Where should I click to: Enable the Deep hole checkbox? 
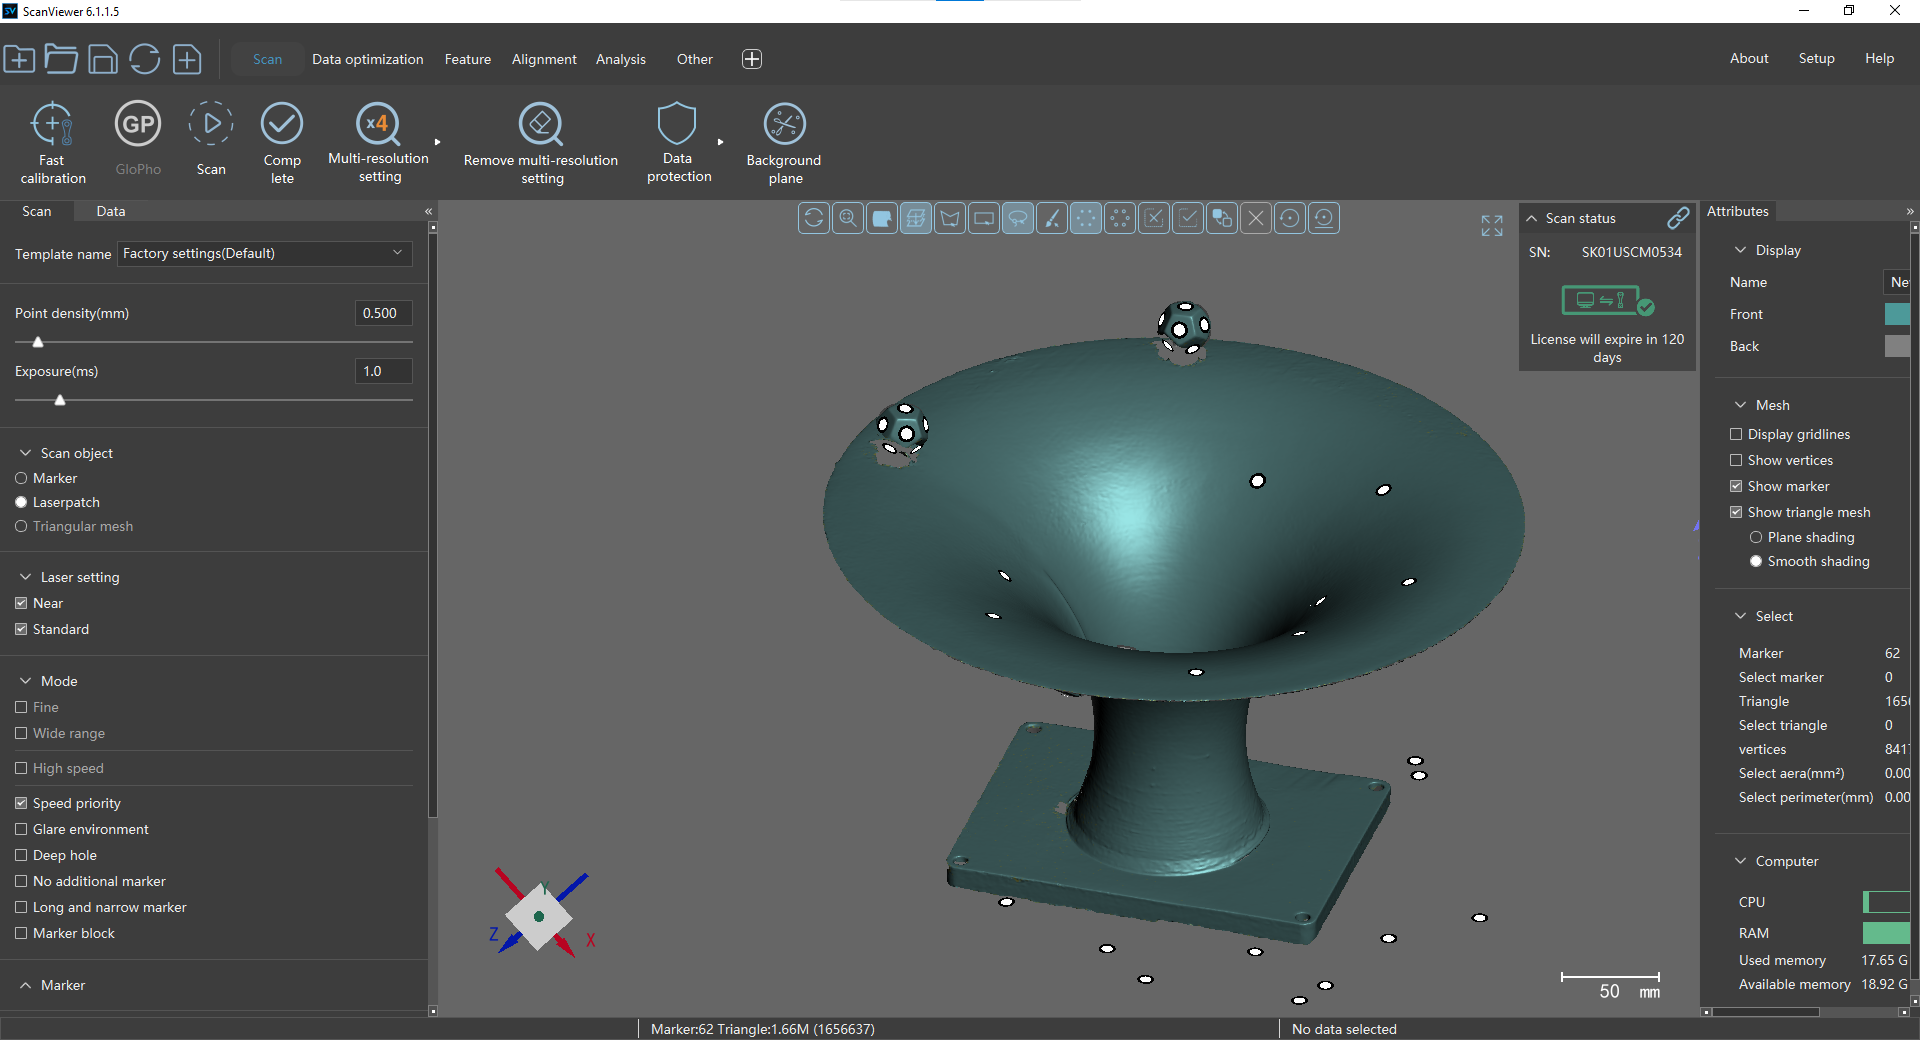point(21,855)
